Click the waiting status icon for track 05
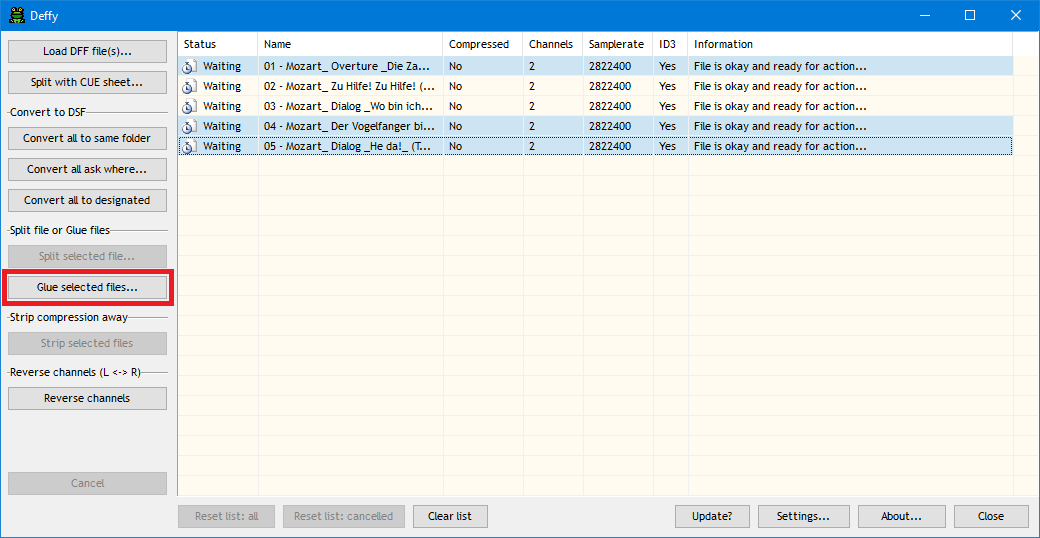The width and height of the screenshot is (1040, 538). [189, 147]
